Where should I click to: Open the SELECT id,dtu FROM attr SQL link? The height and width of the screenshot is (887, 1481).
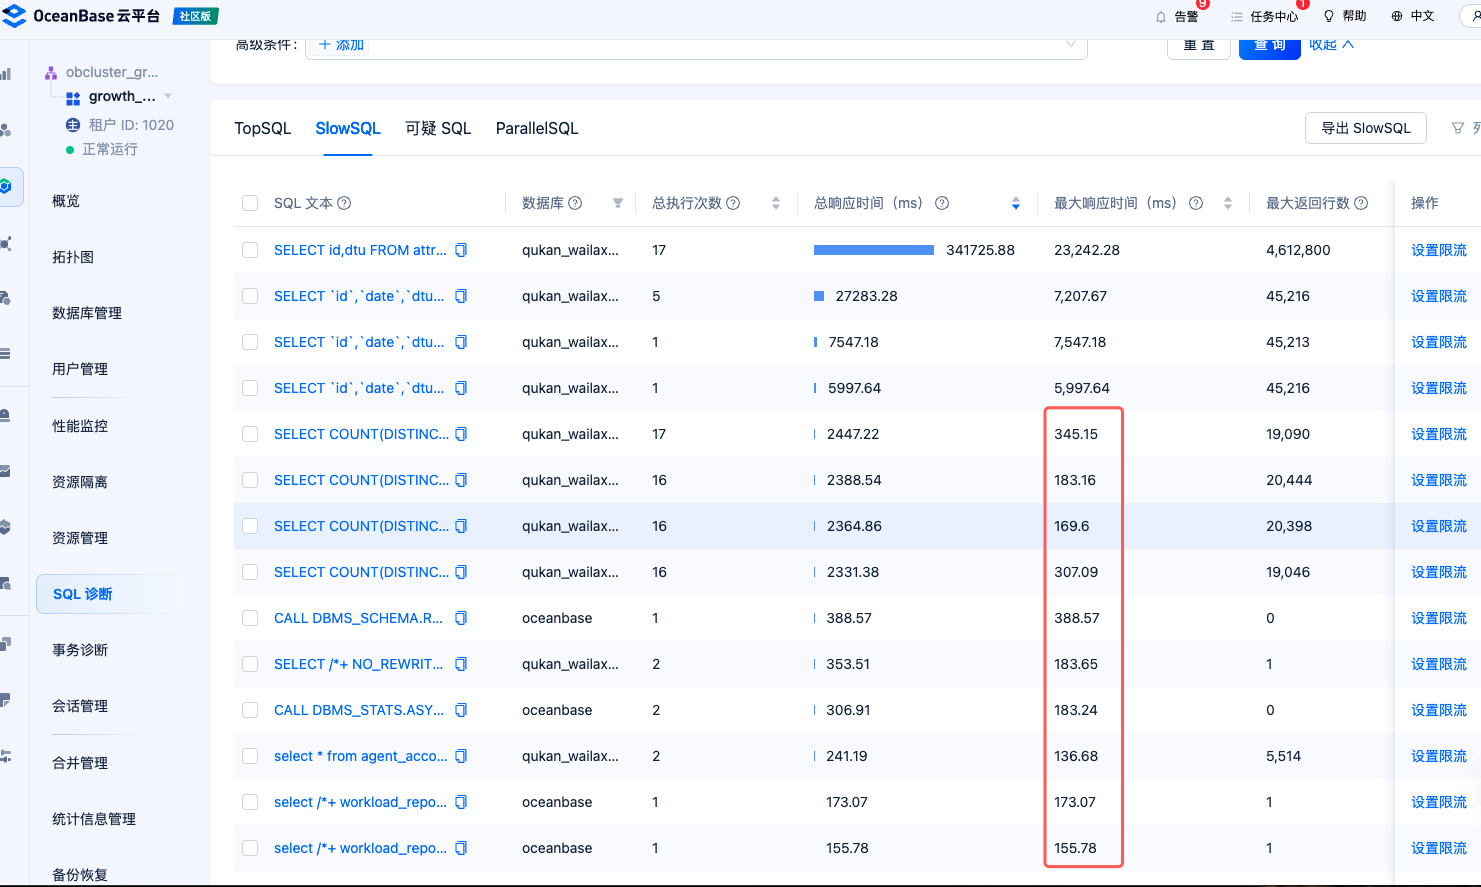[360, 250]
